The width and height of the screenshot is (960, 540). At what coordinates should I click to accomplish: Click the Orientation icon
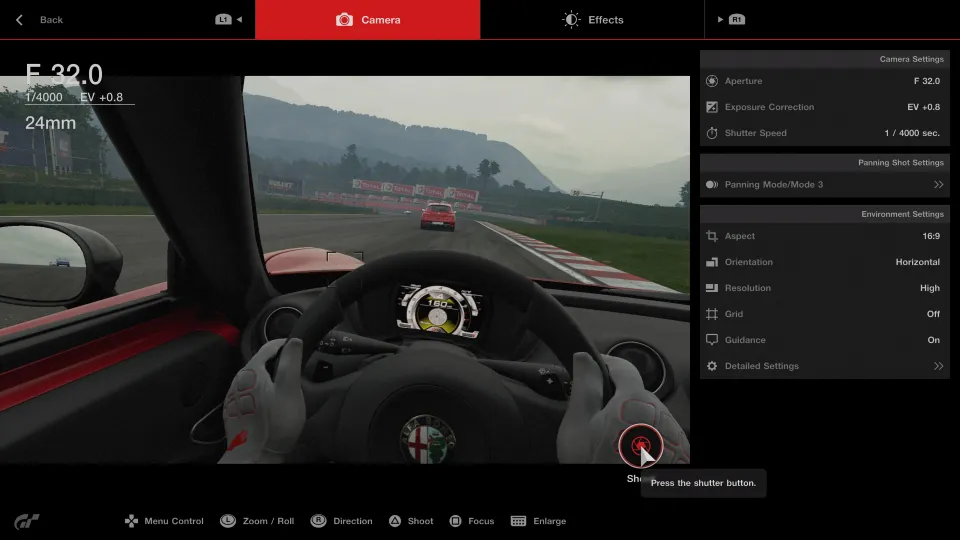[x=711, y=262]
